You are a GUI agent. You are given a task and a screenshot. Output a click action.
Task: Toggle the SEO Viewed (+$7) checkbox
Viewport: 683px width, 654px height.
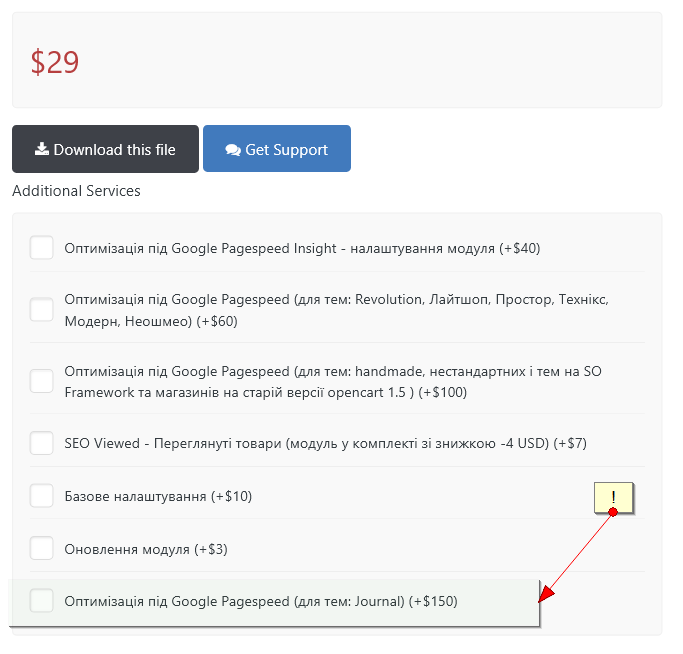click(42, 443)
